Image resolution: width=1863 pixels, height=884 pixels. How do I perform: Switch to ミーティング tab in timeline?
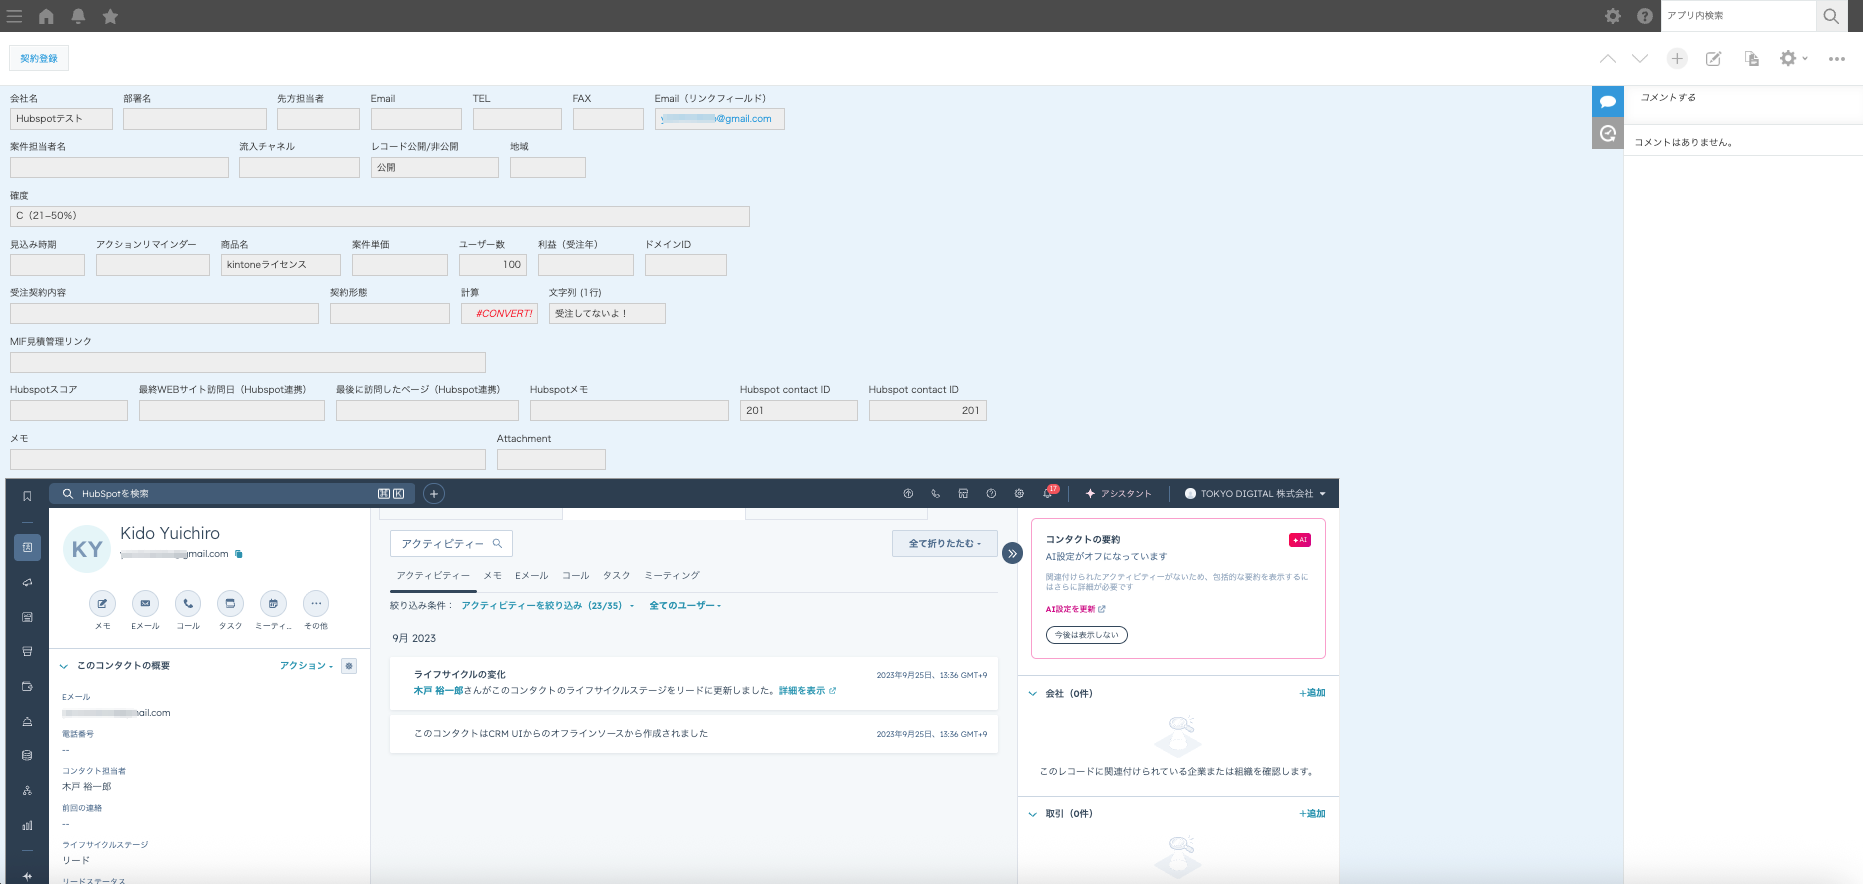coord(671,576)
